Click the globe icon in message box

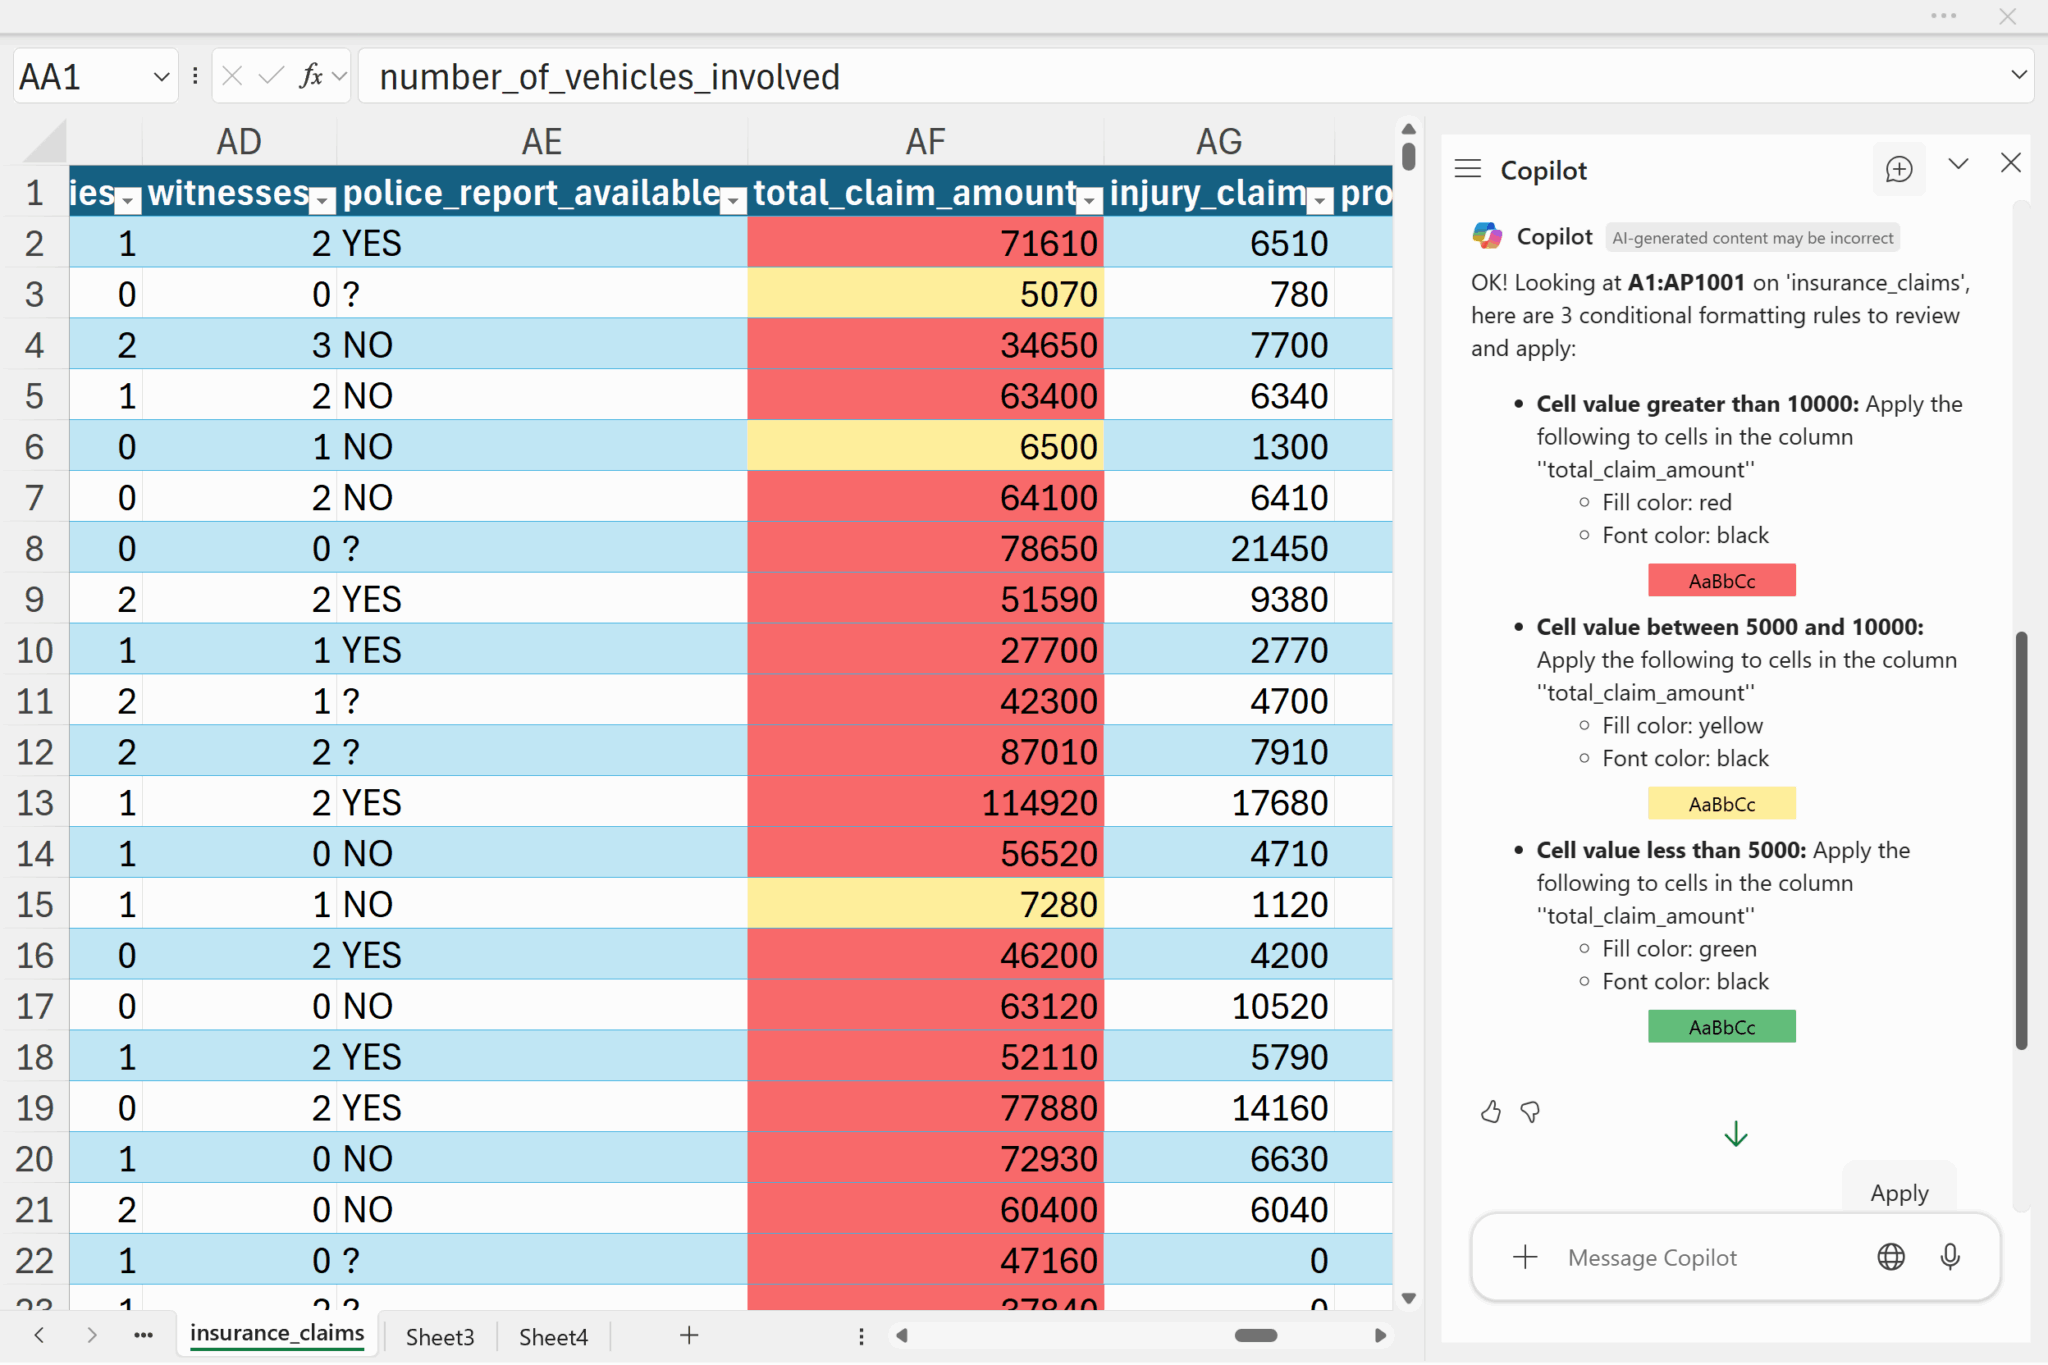coord(1890,1257)
